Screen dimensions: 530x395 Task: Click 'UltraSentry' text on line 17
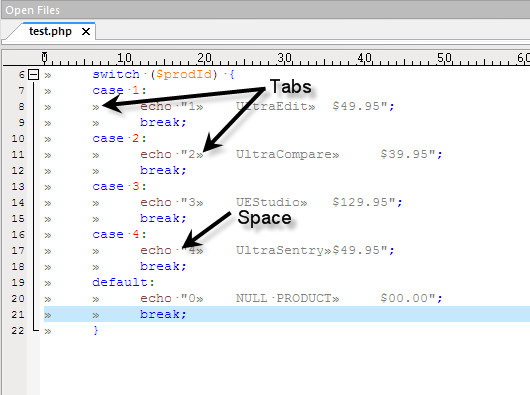[280, 250]
